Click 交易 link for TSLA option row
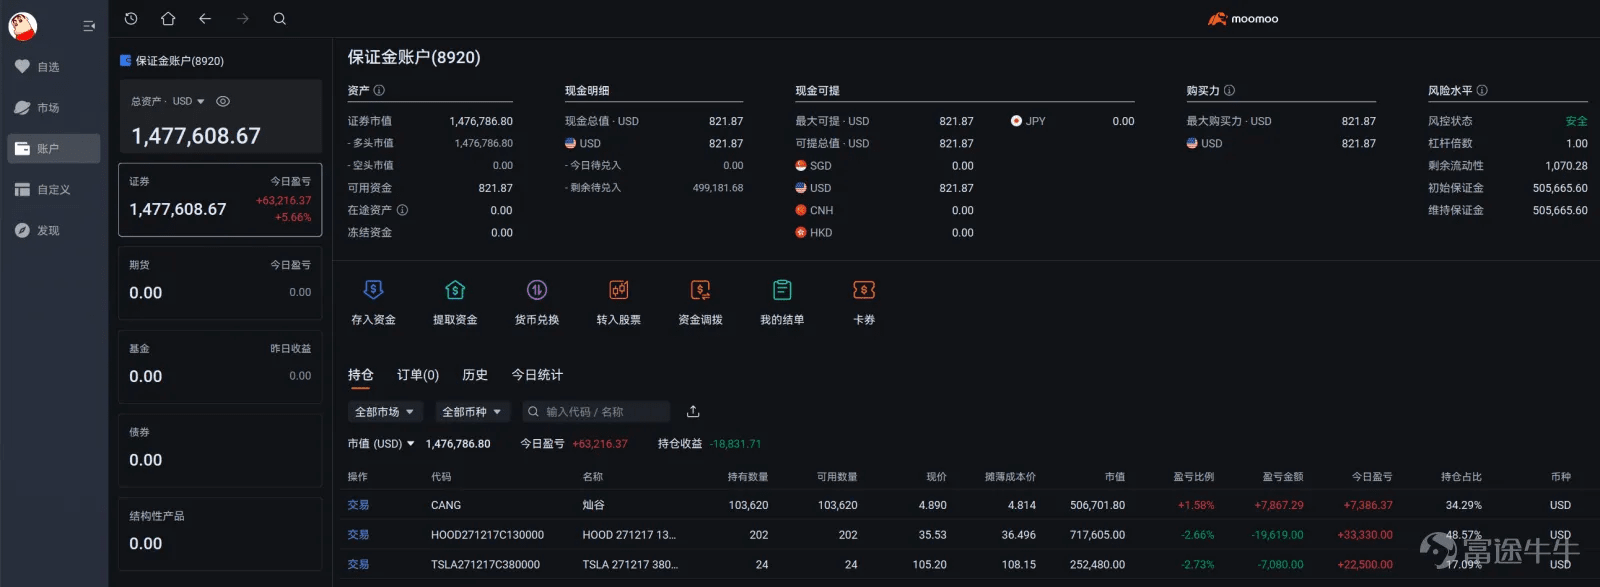Image resolution: width=1600 pixels, height=587 pixels. pyautogui.click(x=358, y=565)
